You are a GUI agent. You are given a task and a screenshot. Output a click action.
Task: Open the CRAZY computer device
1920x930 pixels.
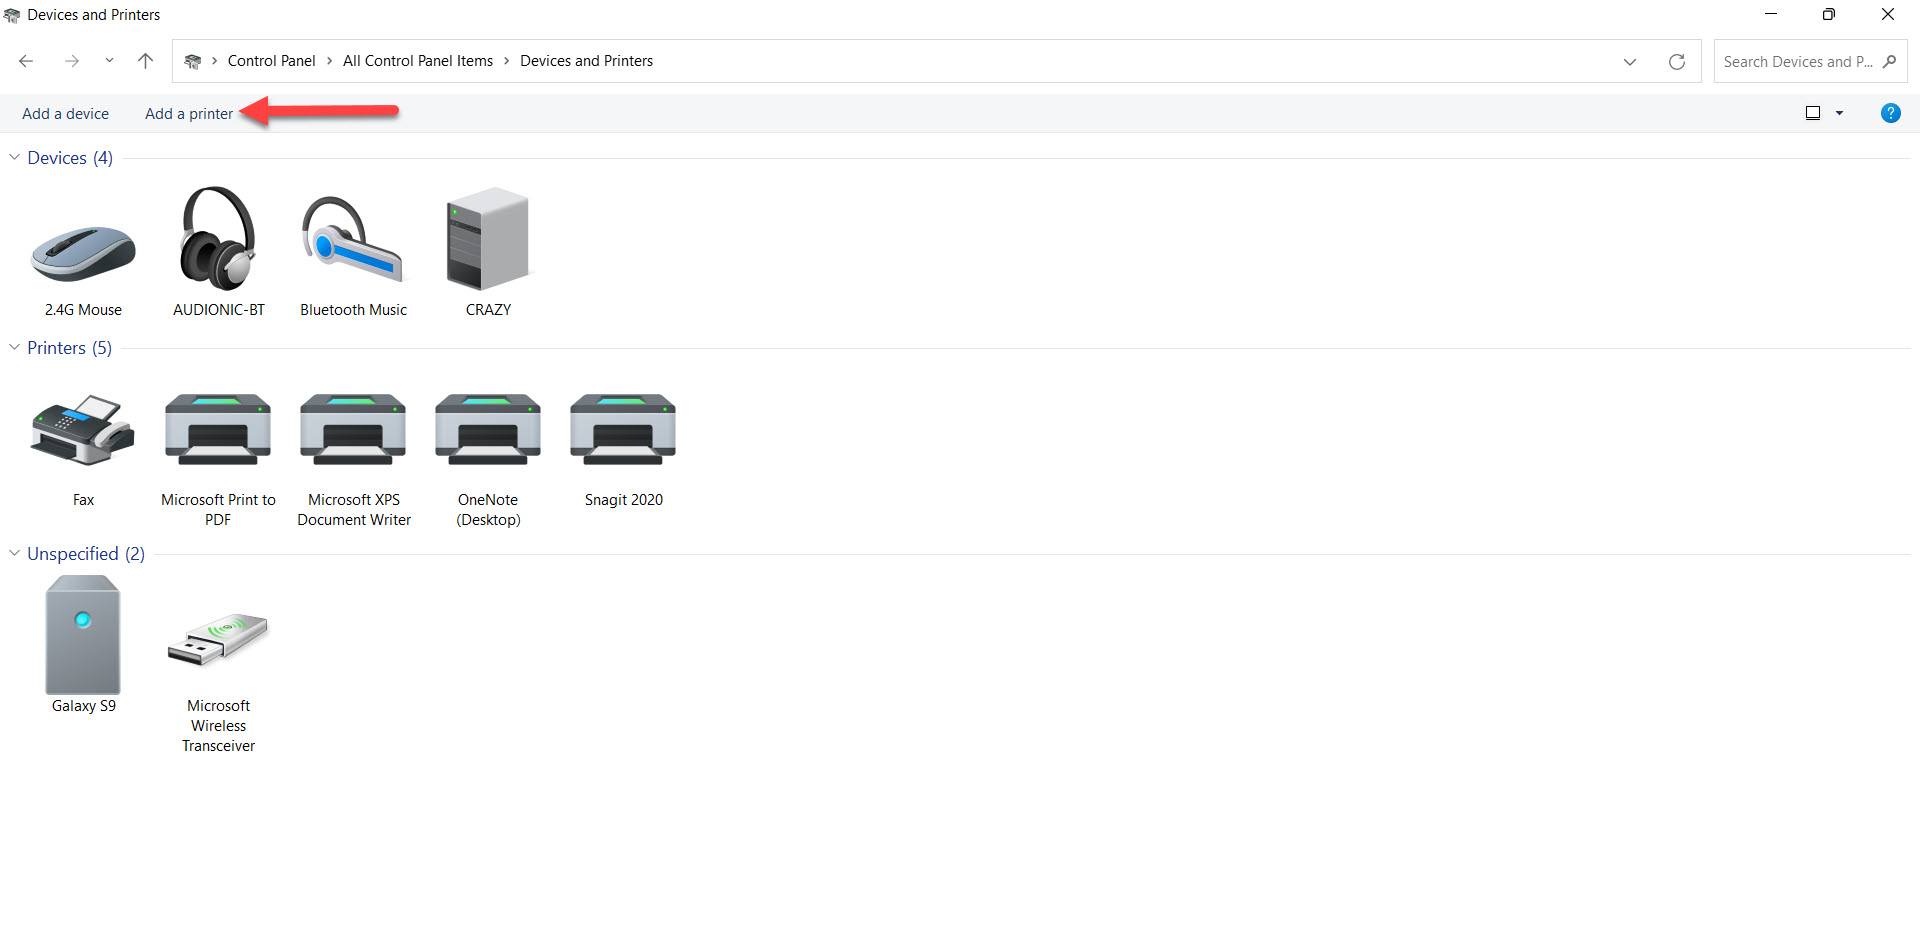(x=487, y=240)
